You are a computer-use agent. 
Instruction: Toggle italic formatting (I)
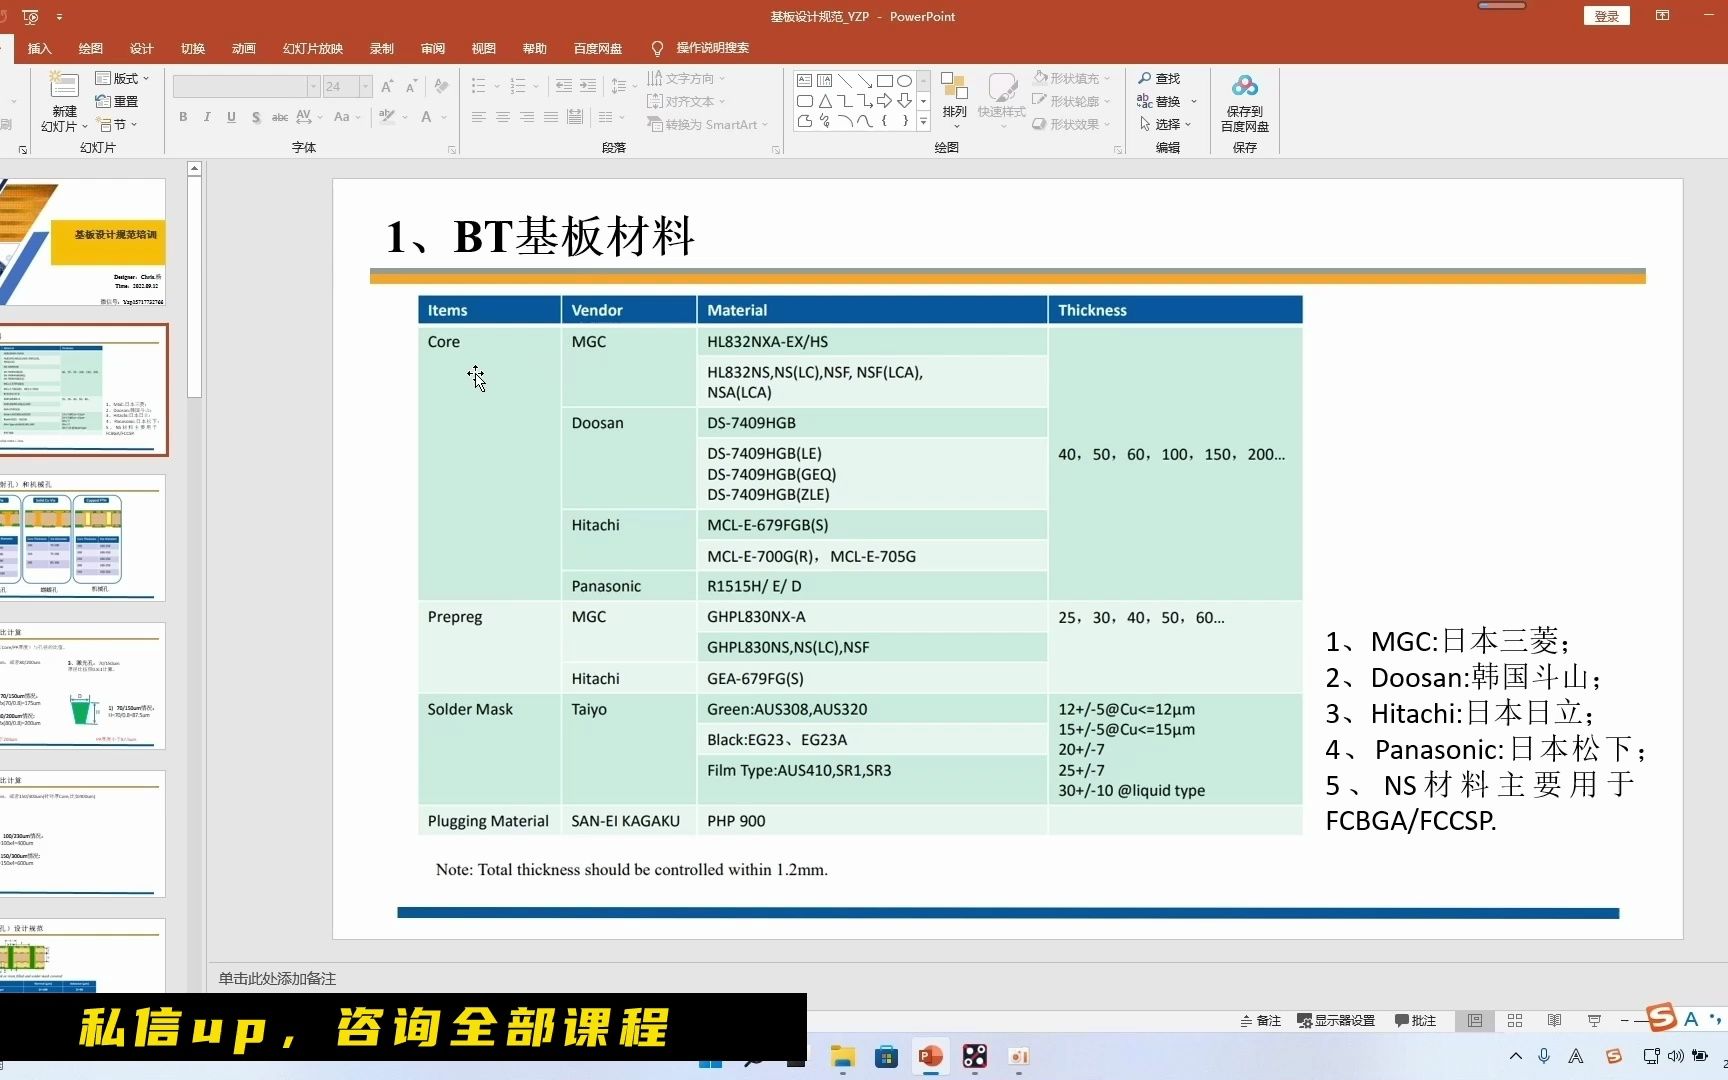coord(207,117)
